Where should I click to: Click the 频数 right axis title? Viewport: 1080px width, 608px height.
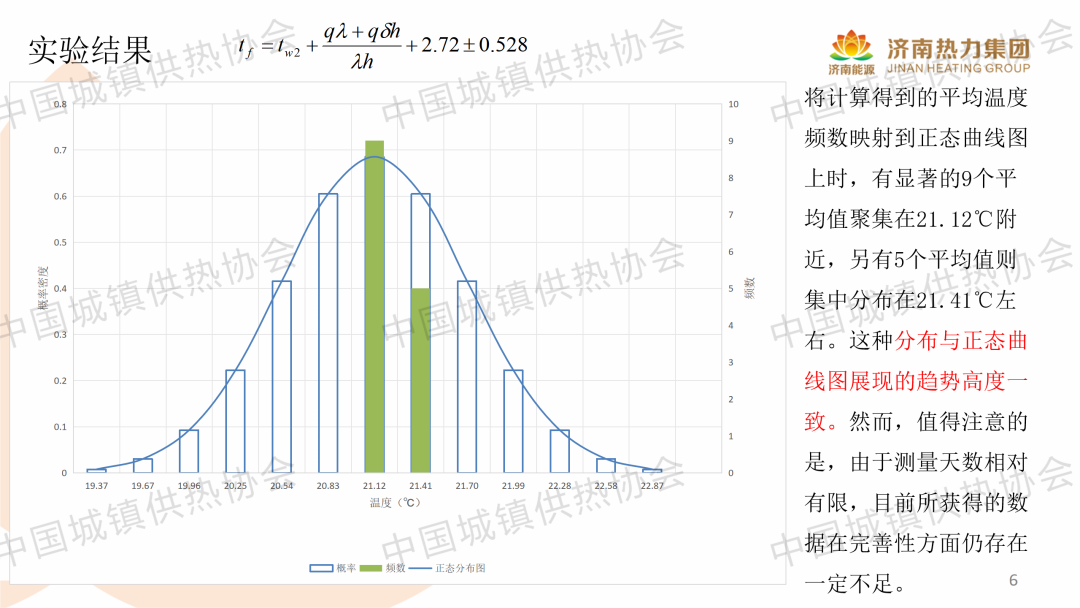749,287
